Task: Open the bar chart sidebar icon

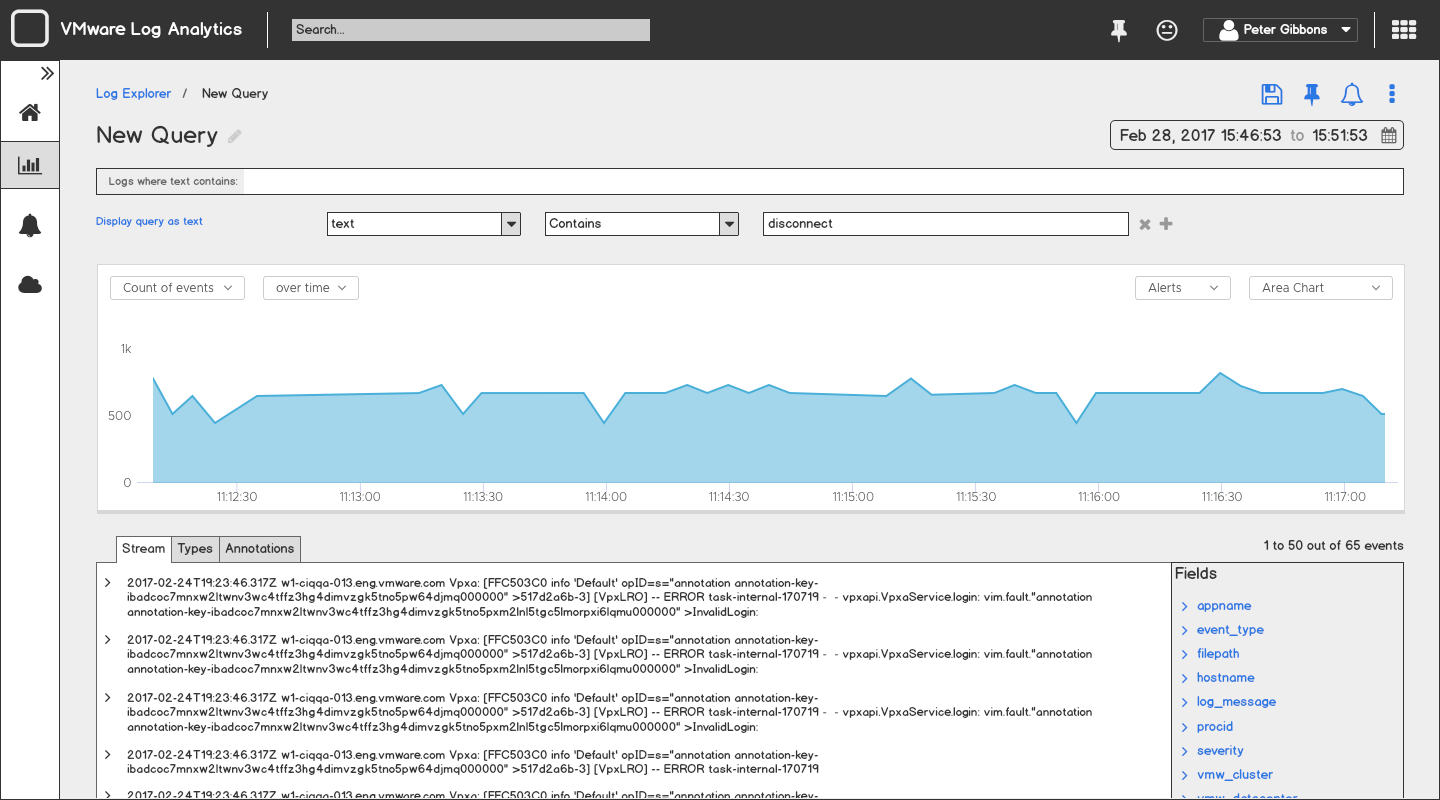Action: 30,165
